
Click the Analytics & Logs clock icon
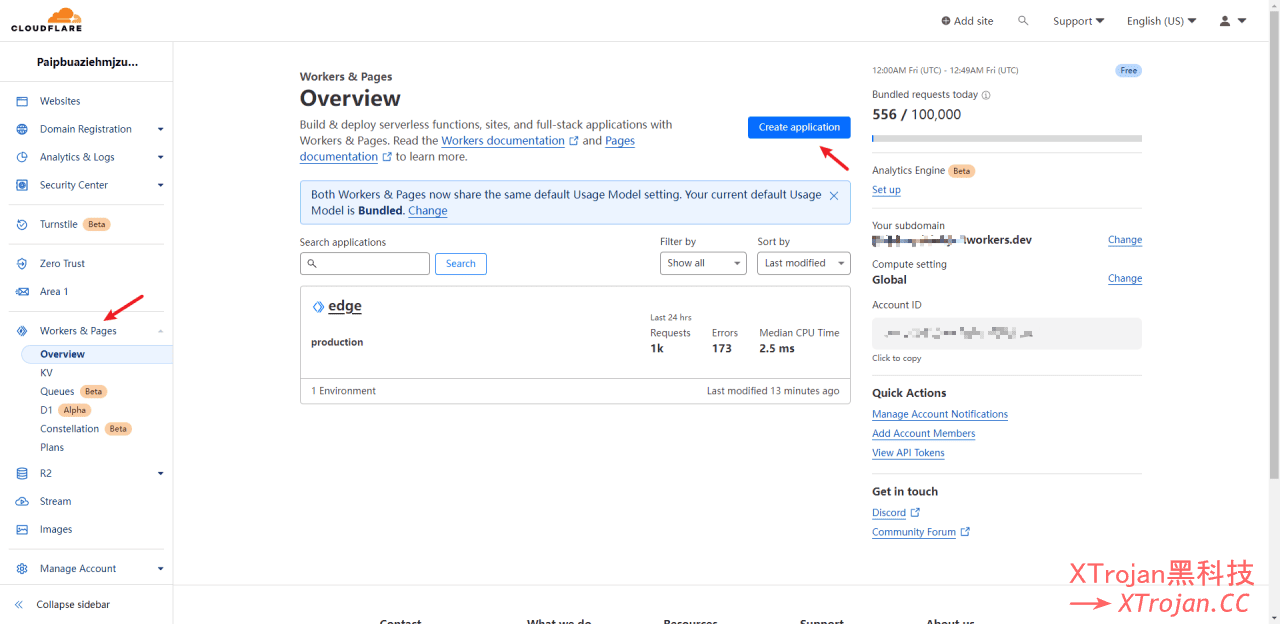coord(22,157)
